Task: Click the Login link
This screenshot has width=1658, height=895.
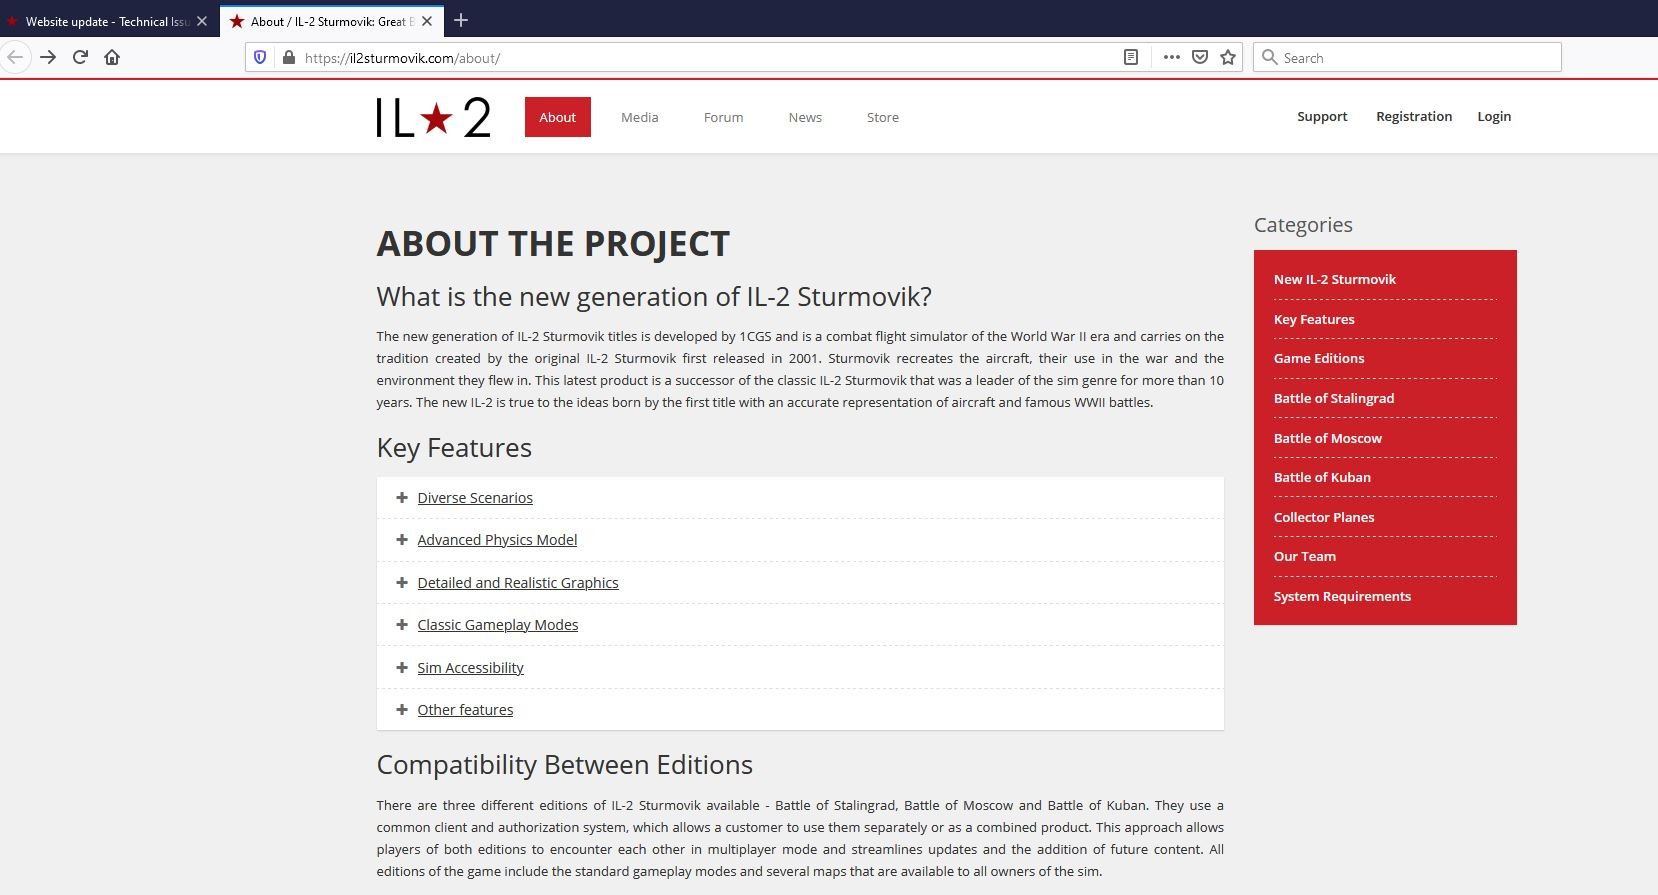Action: 1494,116
